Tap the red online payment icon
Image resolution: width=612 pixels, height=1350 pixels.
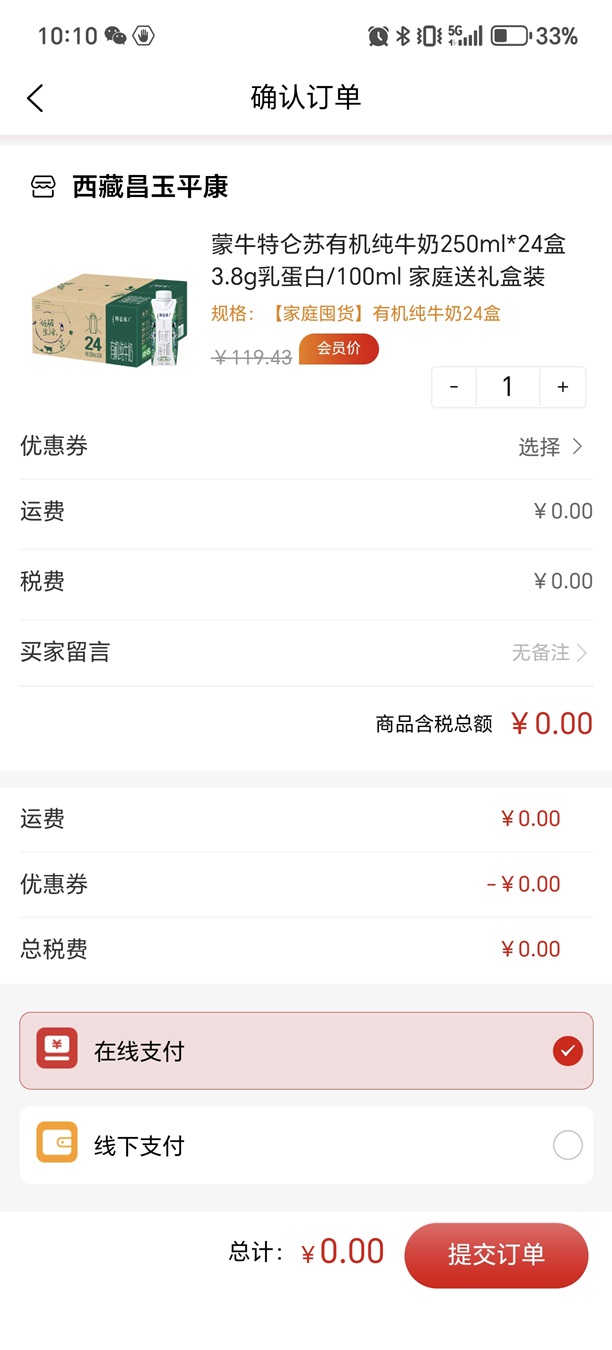57,1049
